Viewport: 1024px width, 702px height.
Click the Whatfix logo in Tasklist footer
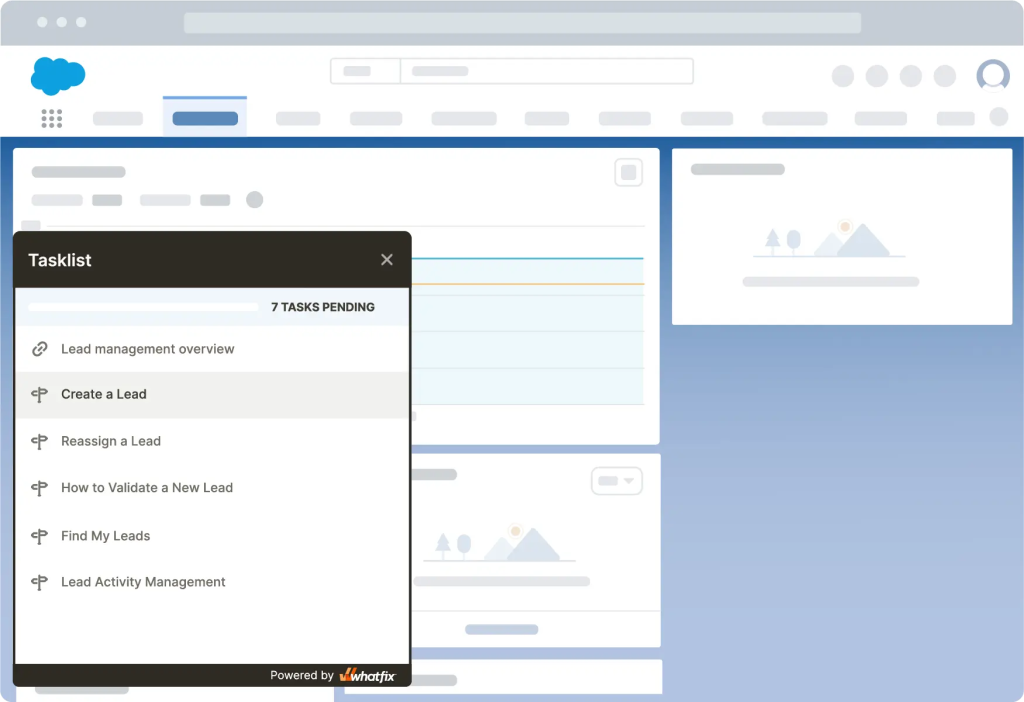tap(367, 675)
